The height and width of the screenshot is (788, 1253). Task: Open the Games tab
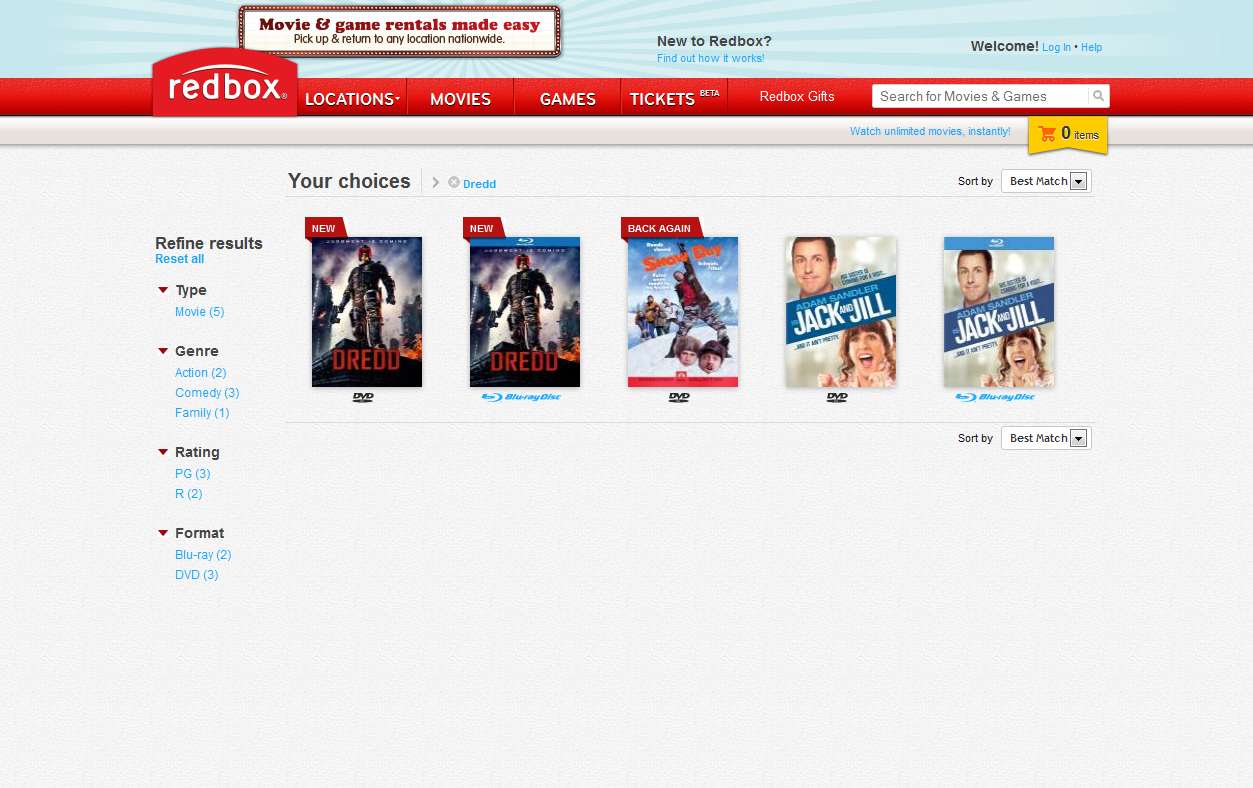pos(567,99)
